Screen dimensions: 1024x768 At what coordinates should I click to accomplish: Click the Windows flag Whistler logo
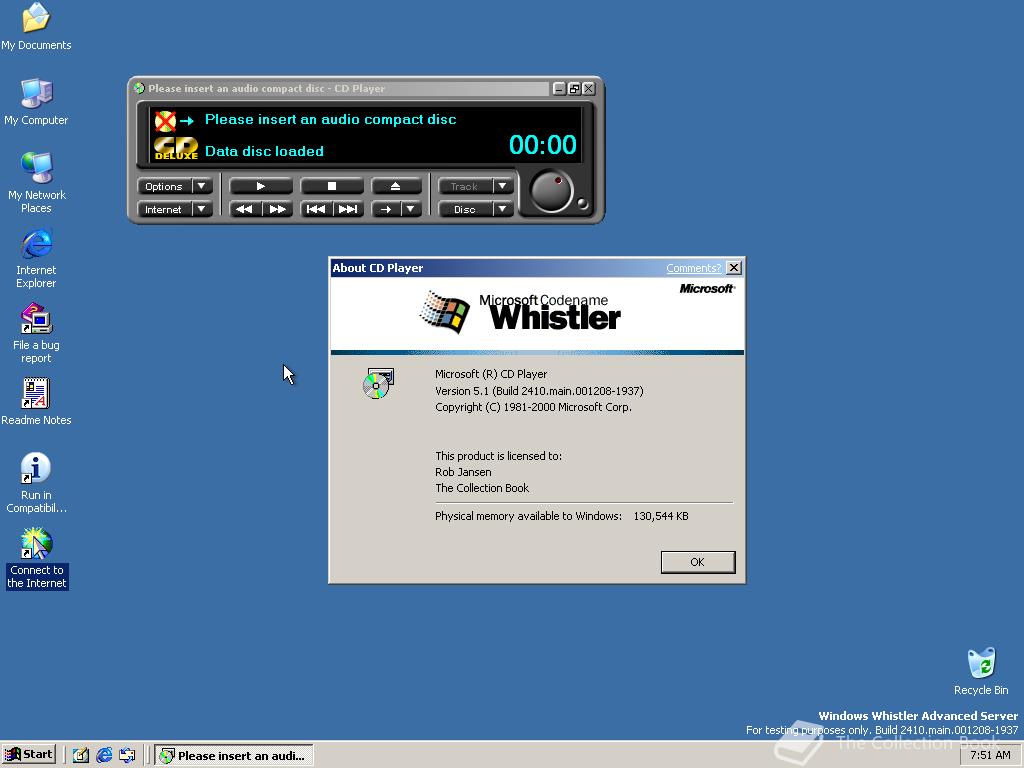(x=444, y=312)
